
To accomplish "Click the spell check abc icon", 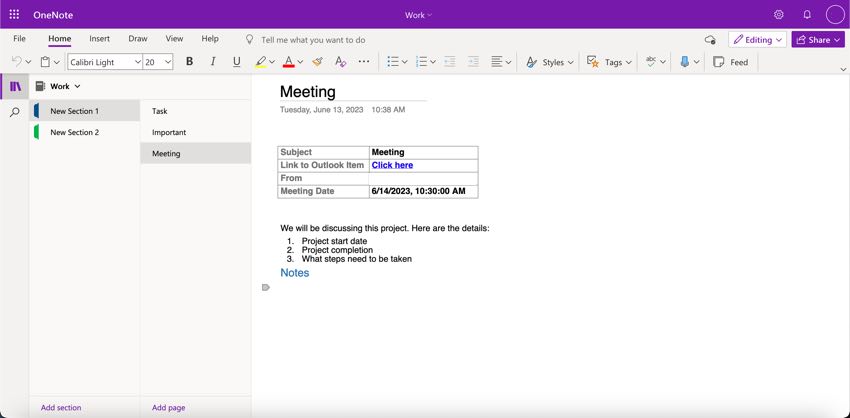I will tap(651, 62).
